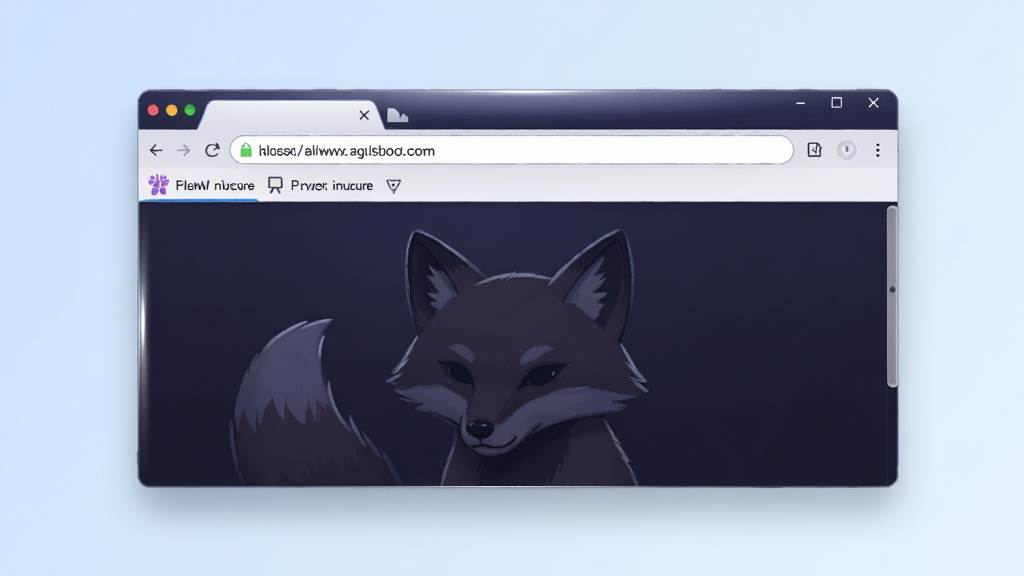Close the window with the X button
Image resolution: width=1024 pixels, height=576 pixels.
pos(873,103)
